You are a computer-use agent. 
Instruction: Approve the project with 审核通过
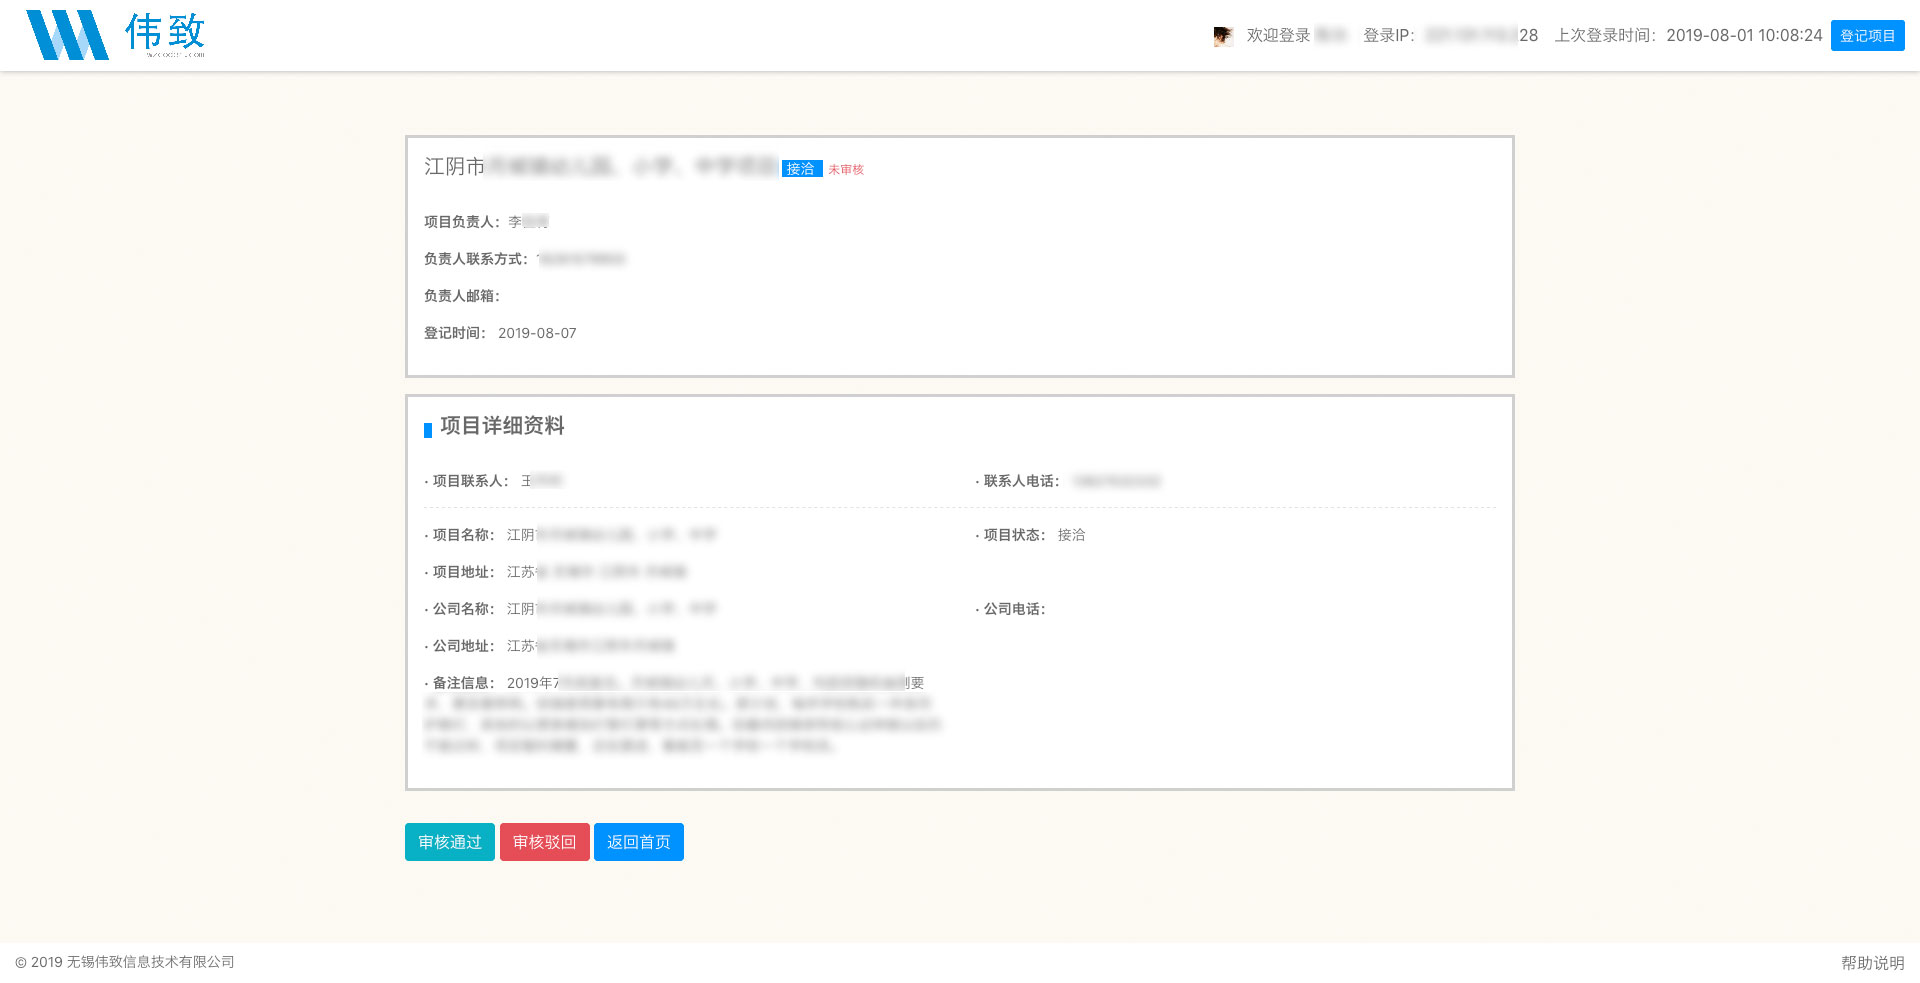point(450,842)
